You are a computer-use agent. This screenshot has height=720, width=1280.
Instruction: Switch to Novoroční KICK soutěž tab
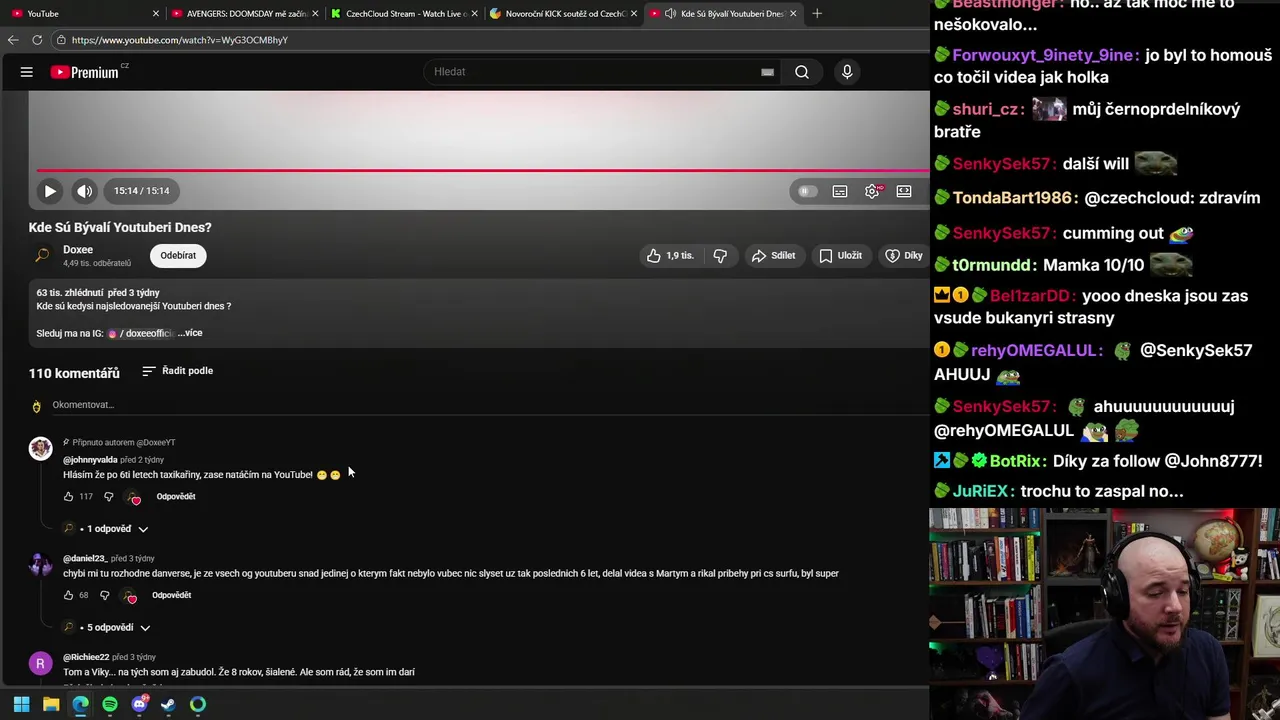pyautogui.click(x=562, y=14)
